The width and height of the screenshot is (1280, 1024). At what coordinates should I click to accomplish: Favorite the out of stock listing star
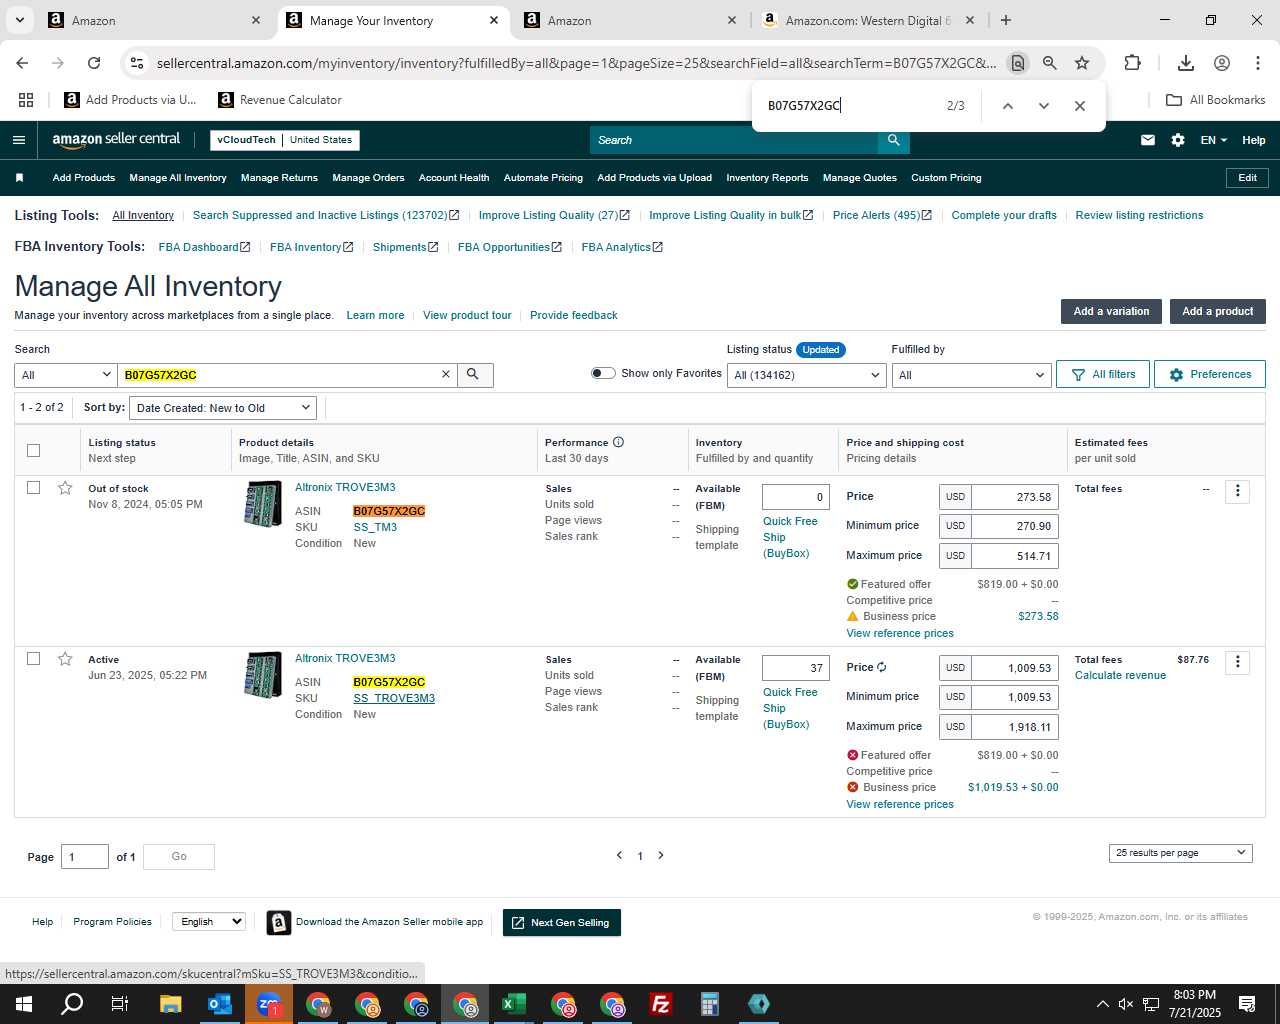coord(65,488)
